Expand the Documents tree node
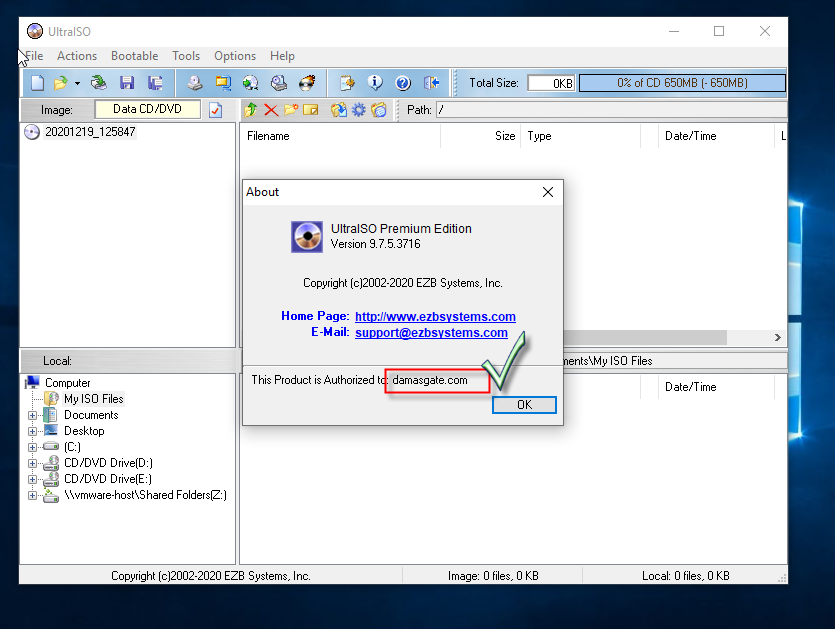The width and height of the screenshot is (835, 629). pos(32,415)
